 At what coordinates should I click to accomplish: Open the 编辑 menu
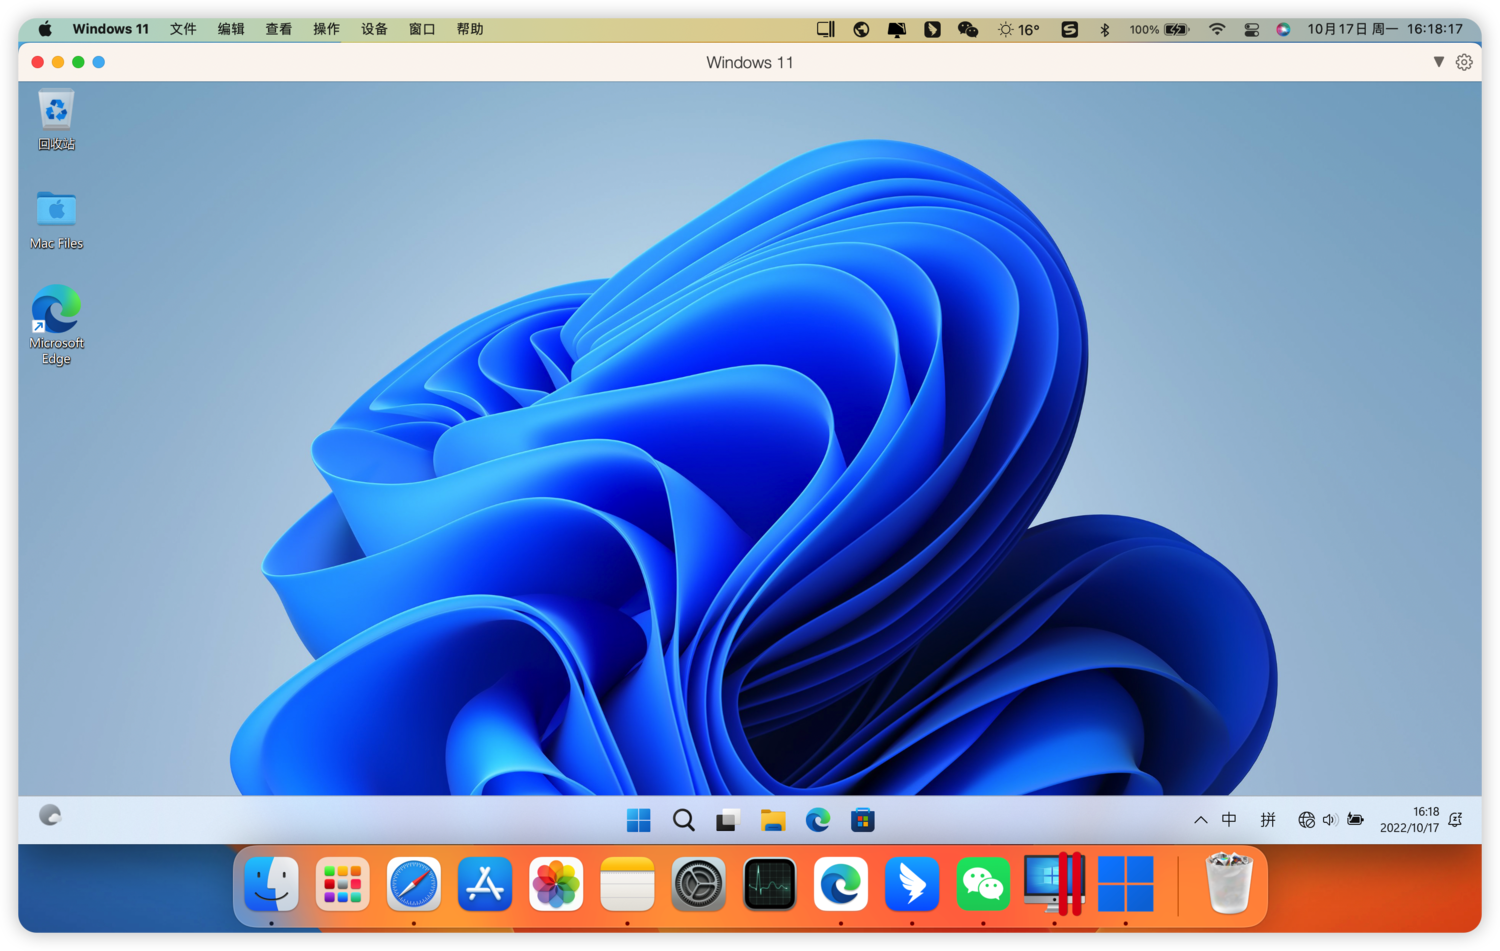pos(231,30)
